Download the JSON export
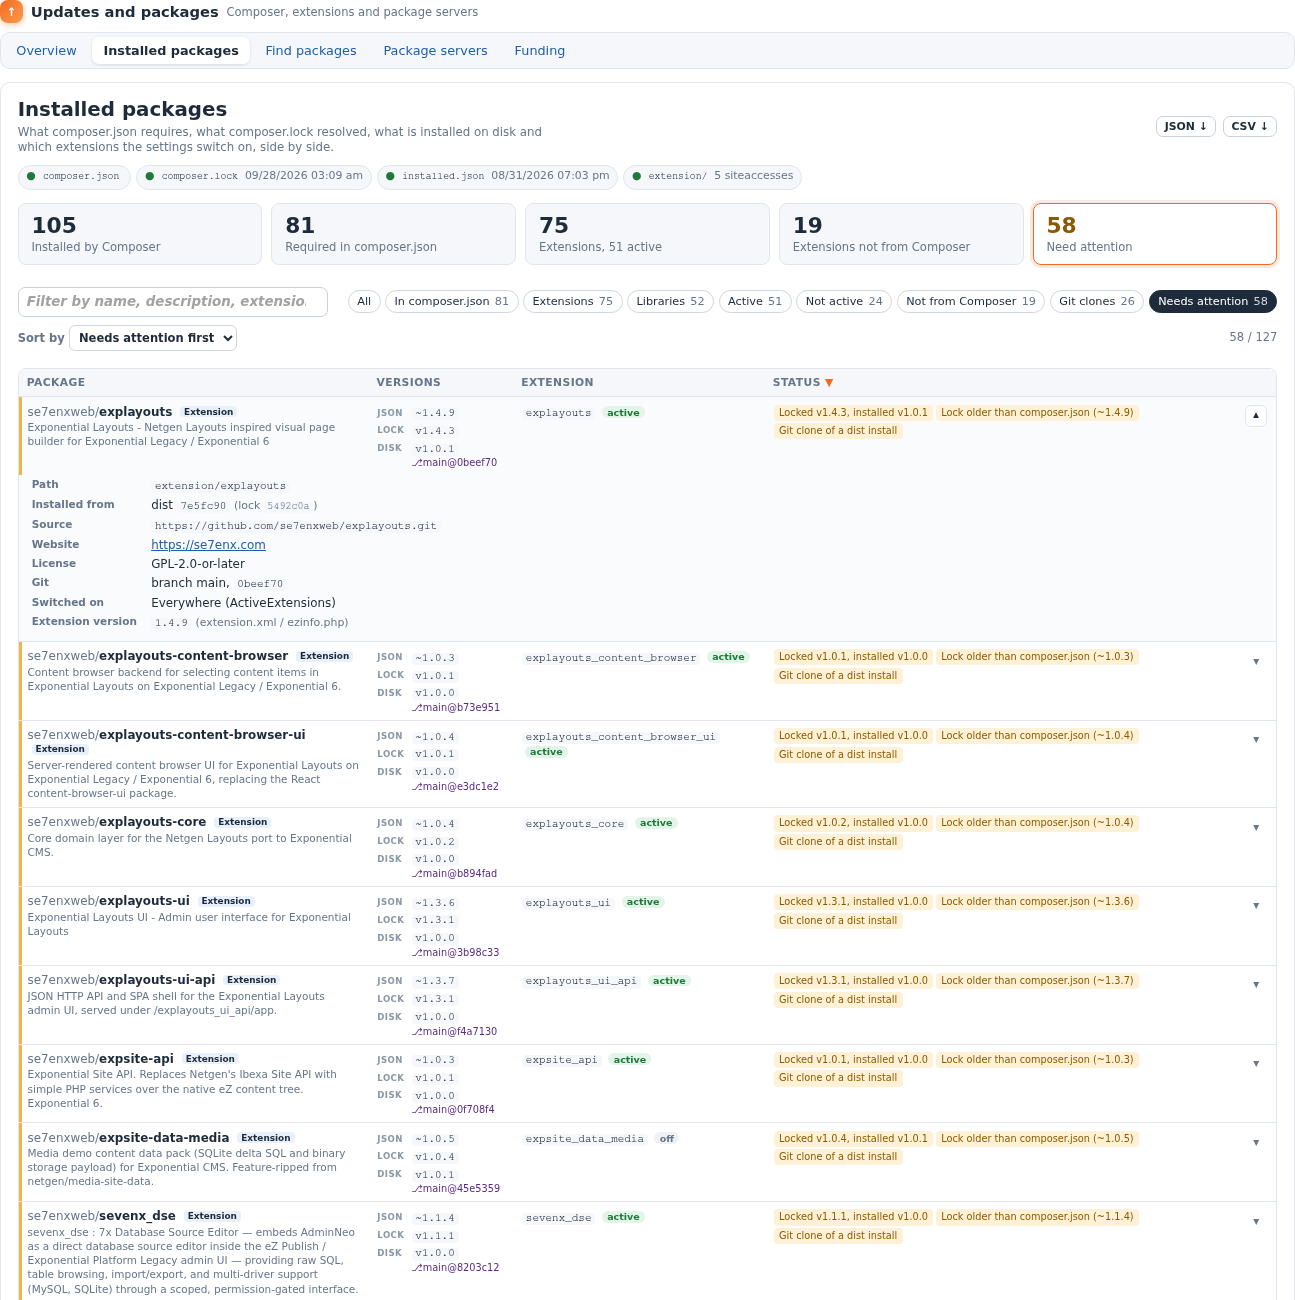Image resolution: width=1295 pixels, height=1300 pixels. pos(1186,126)
